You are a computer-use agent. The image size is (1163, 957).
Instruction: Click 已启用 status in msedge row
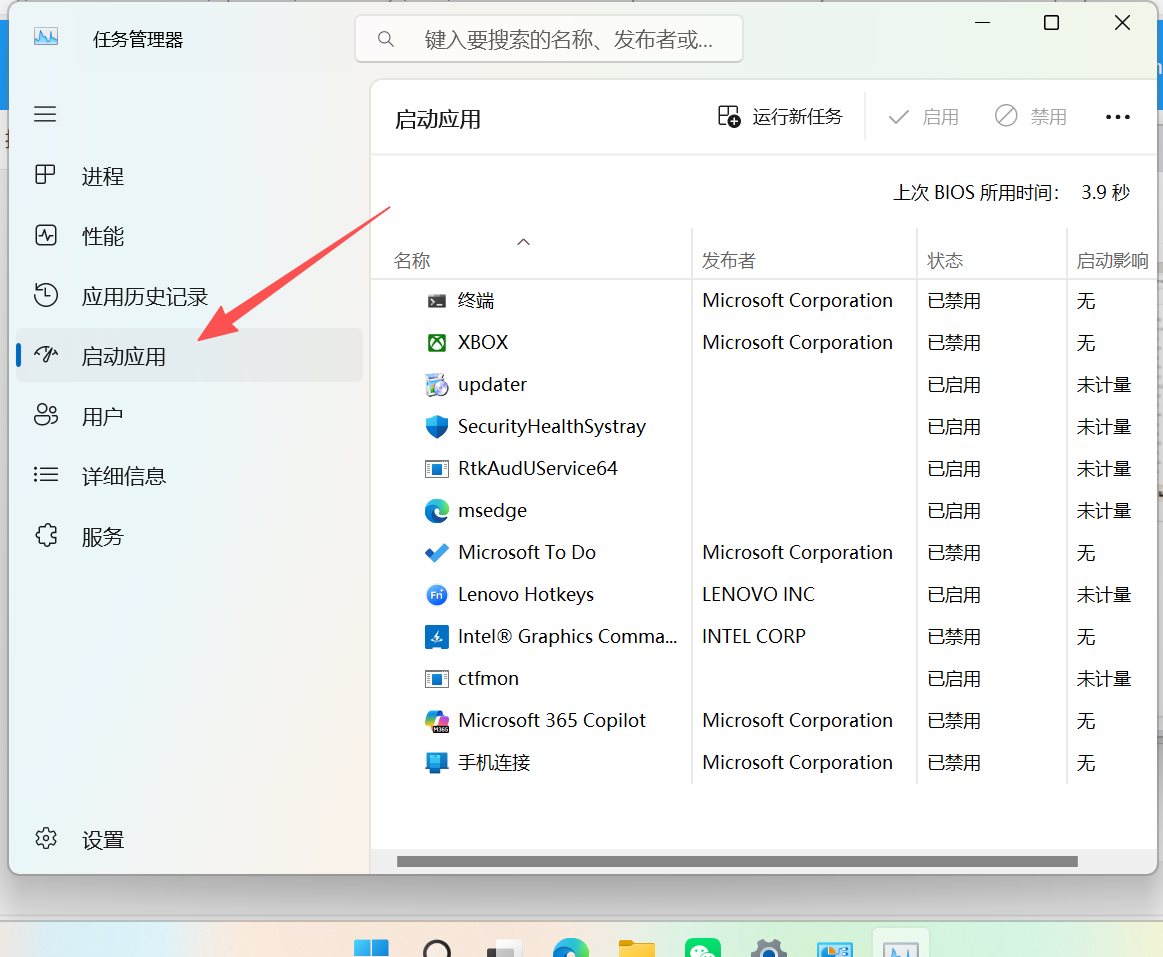point(954,510)
